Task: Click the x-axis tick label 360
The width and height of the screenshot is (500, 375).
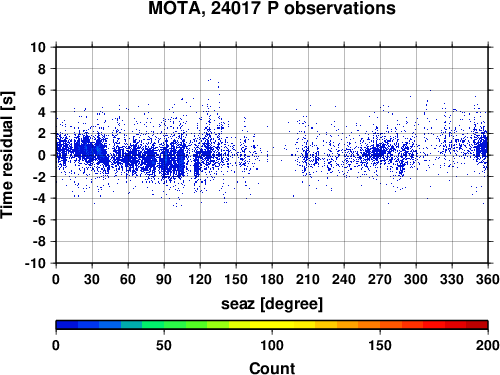Action: pos(488,279)
